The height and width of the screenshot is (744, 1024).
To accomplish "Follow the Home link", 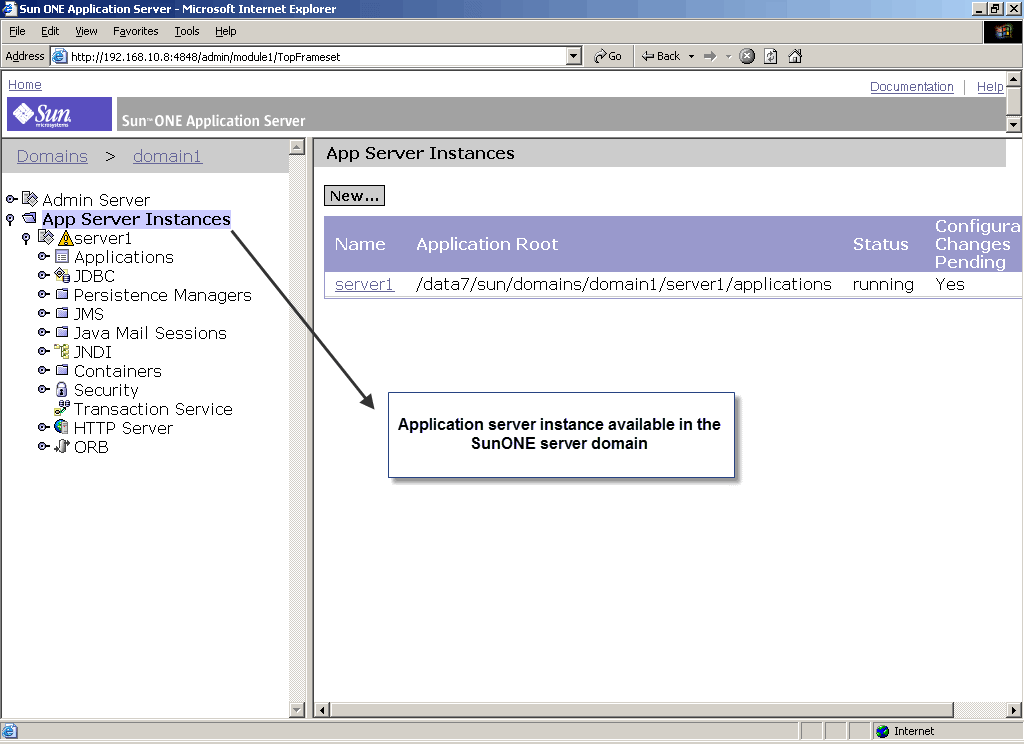I will pos(25,84).
